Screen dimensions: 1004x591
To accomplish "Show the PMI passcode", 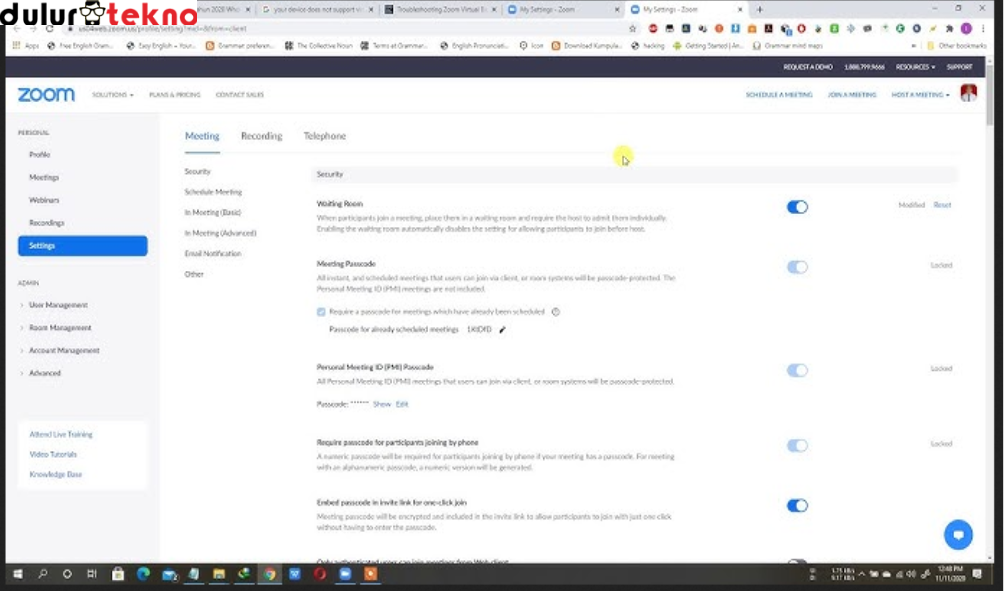I will 382,405.
